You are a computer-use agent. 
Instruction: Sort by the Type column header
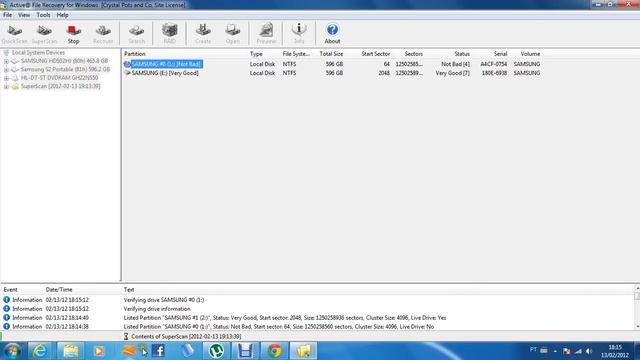click(x=256, y=54)
